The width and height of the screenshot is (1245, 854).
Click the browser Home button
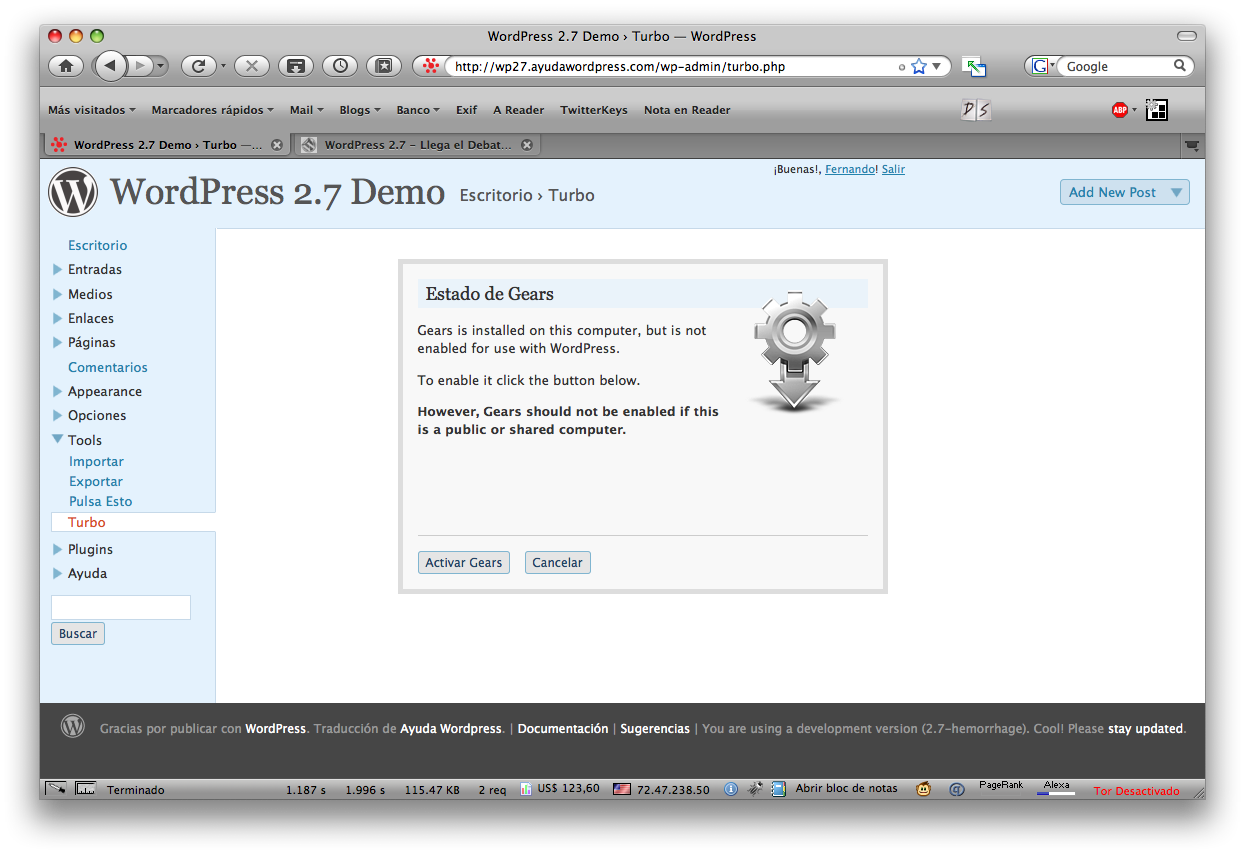(66, 66)
